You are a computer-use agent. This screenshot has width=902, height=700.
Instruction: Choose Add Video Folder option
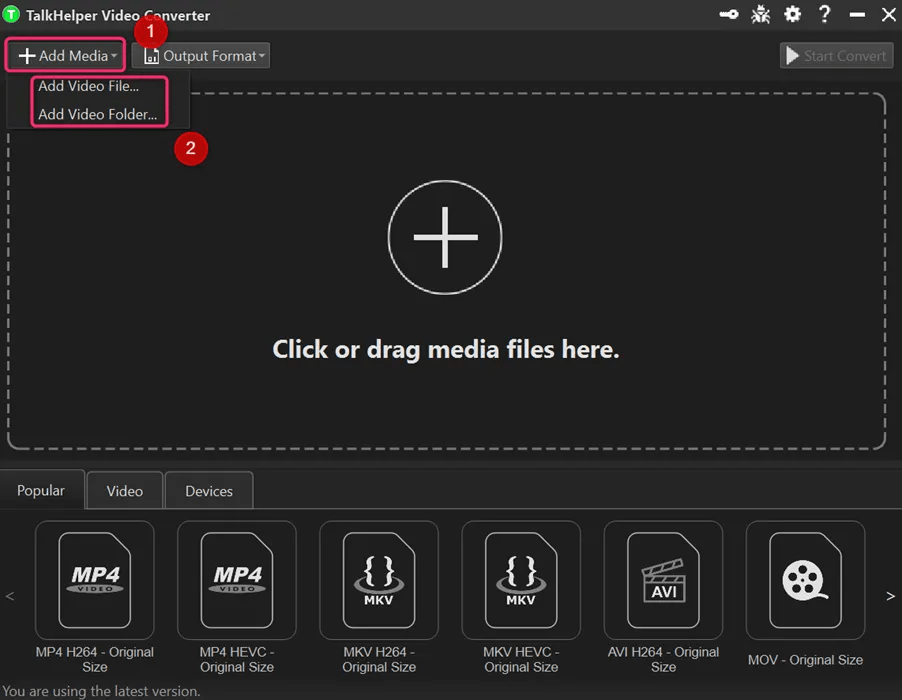[98, 114]
